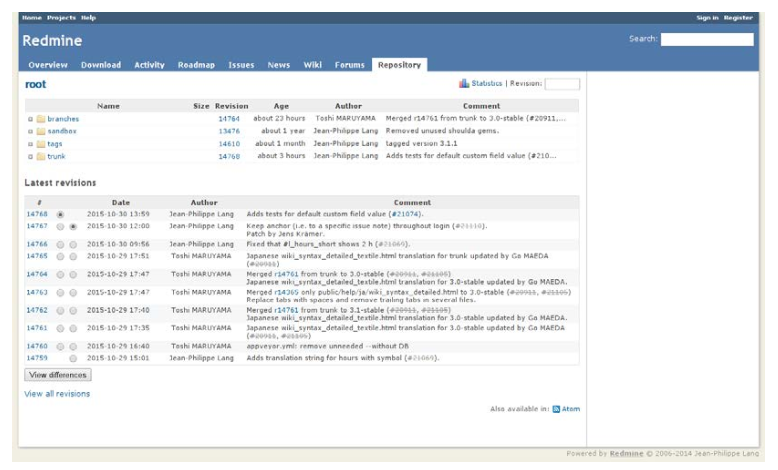This screenshot has width=778, height=470.
Task: Follow the View all revisions link
Action: [x=57, y=394]
